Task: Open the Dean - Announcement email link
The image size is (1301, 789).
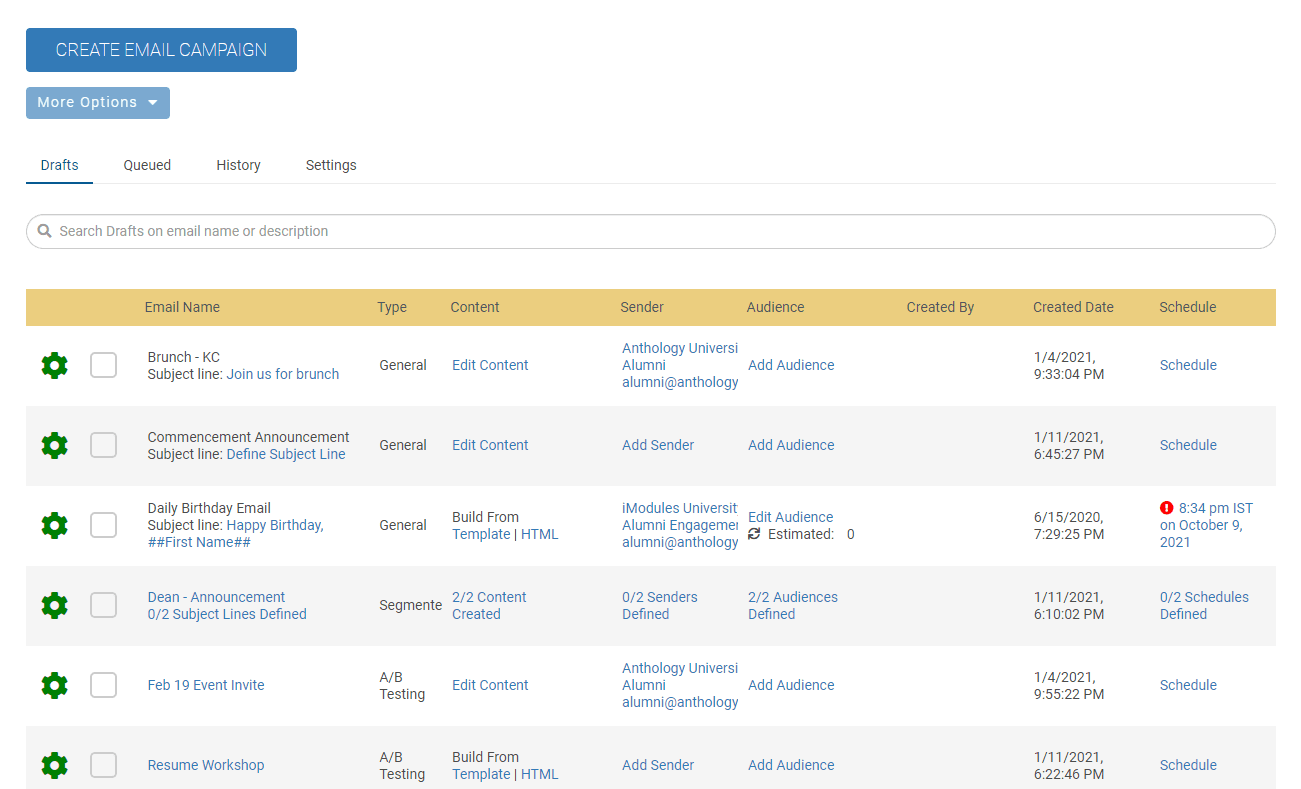Action: (216, 597)
